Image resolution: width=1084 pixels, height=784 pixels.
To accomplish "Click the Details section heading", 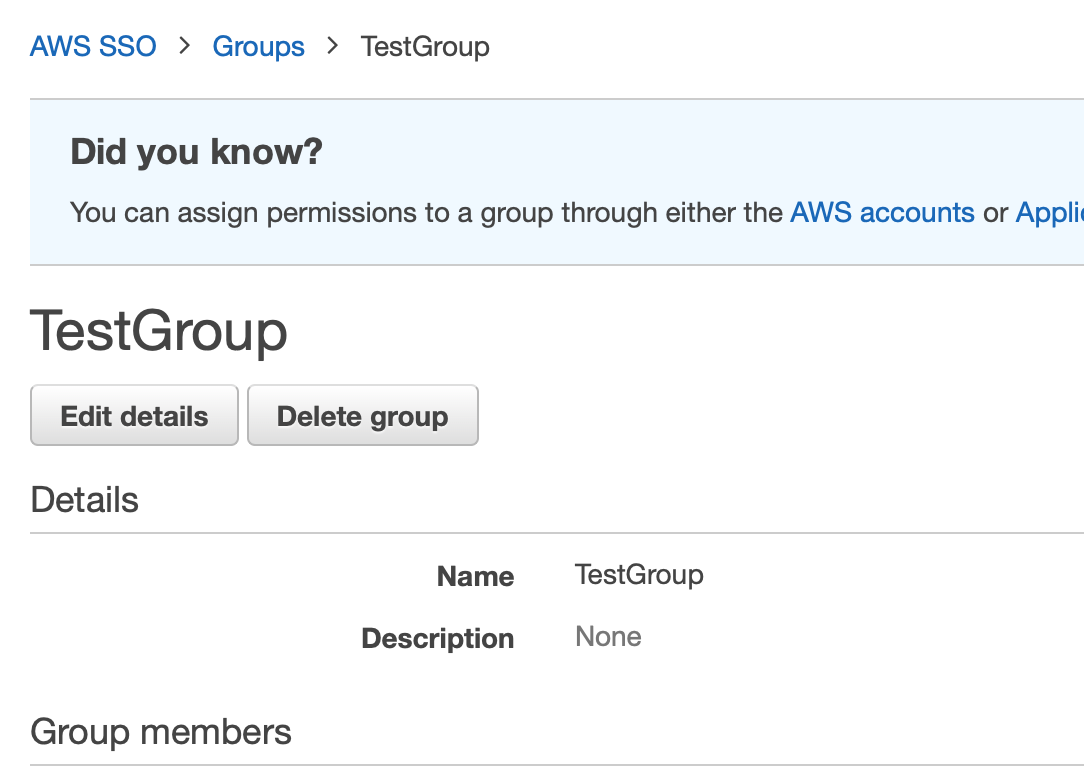I will coord(84,499).
